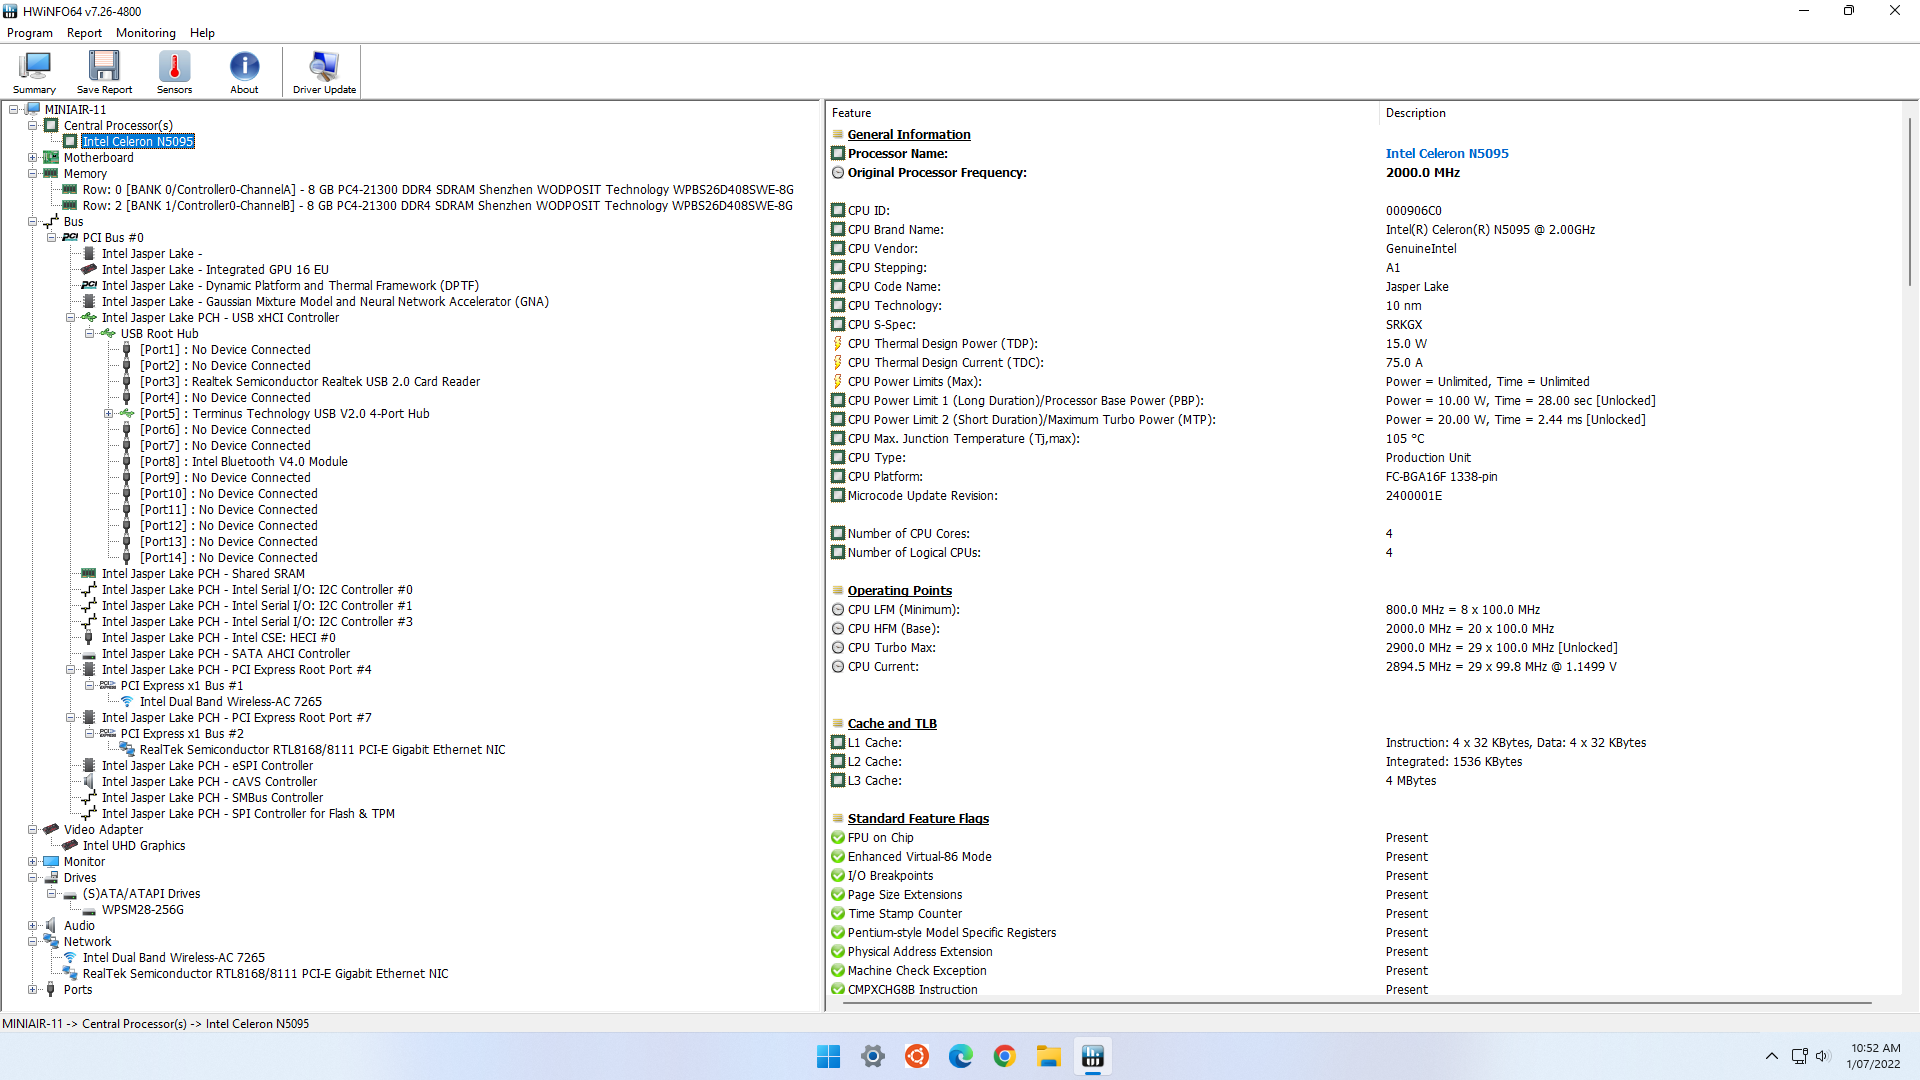Collapse the PCI Bus #0 node
The image size is (1920, 1080).
pos(52,238)
